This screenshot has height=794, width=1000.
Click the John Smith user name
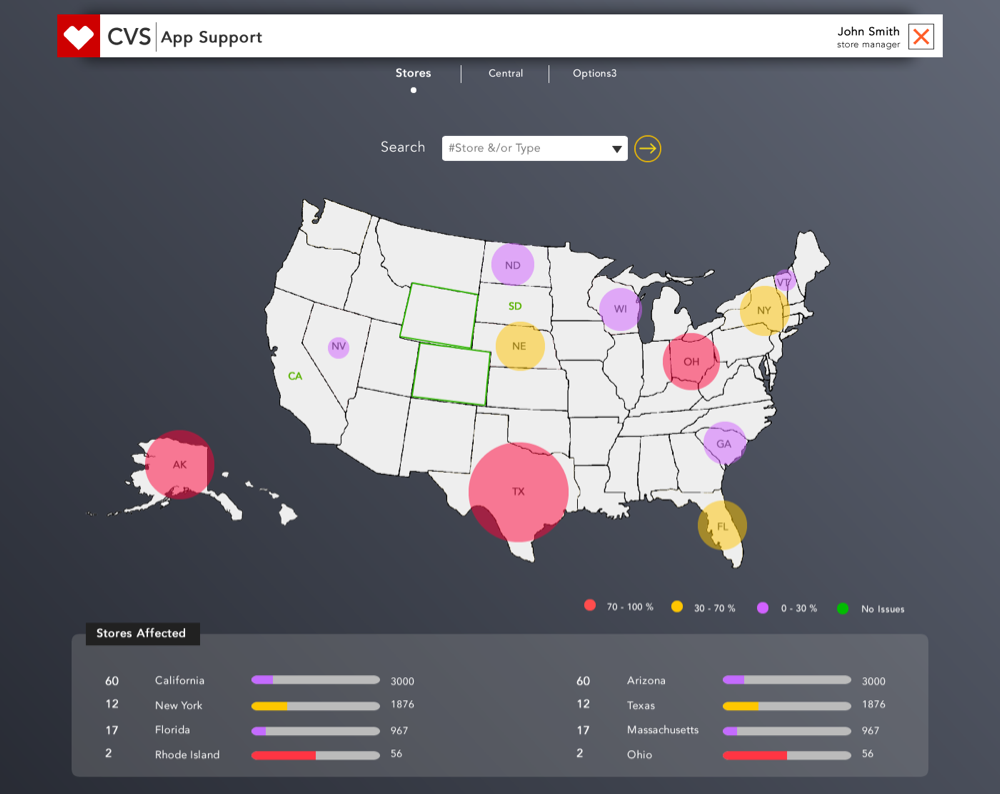868,31
